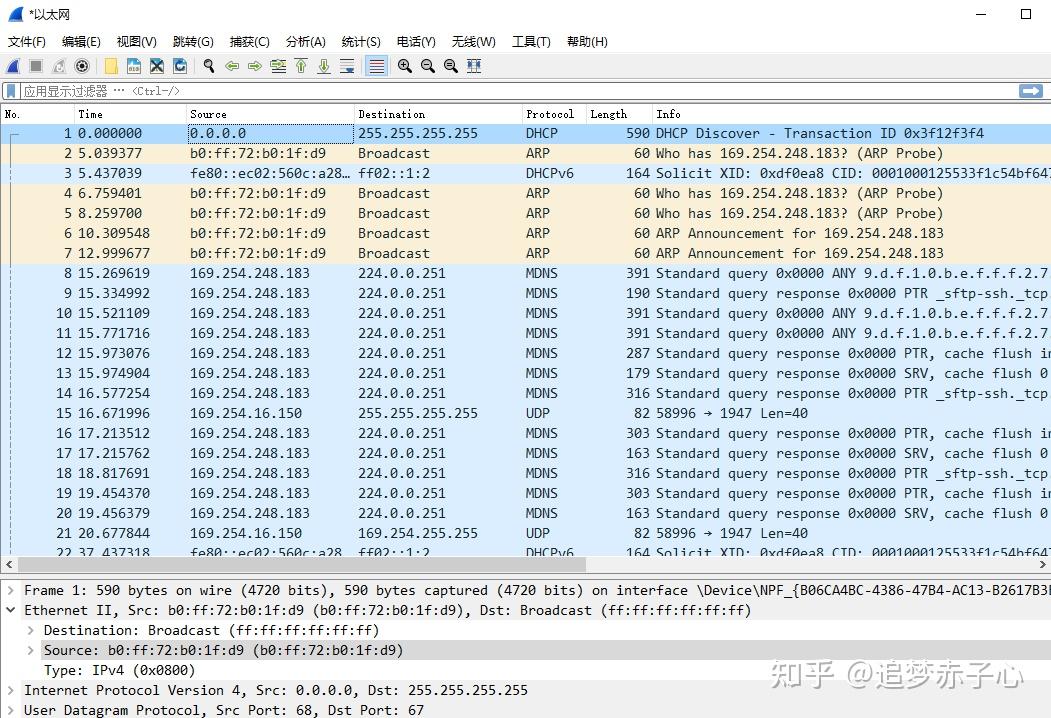The height and width of the screenshot is (718, 1051).
Task: Collapse the Ethernet II section
Action: (x=11, y=610)
